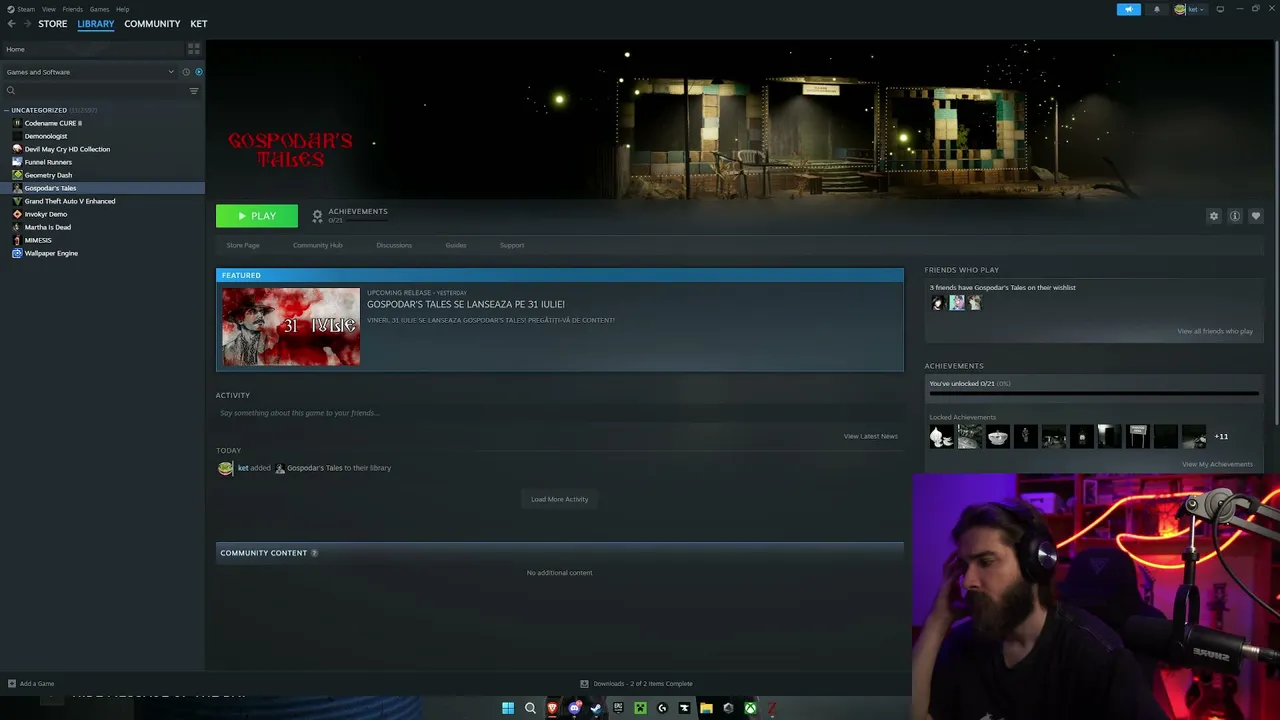Toggle the ready-to-play filter icon
The width and height of the screenshot is (1280, 720).
pyautogui.click(x=198, y=72)
